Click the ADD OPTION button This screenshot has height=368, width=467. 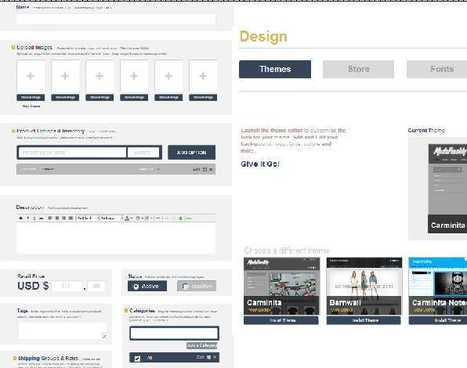[191, 152]
